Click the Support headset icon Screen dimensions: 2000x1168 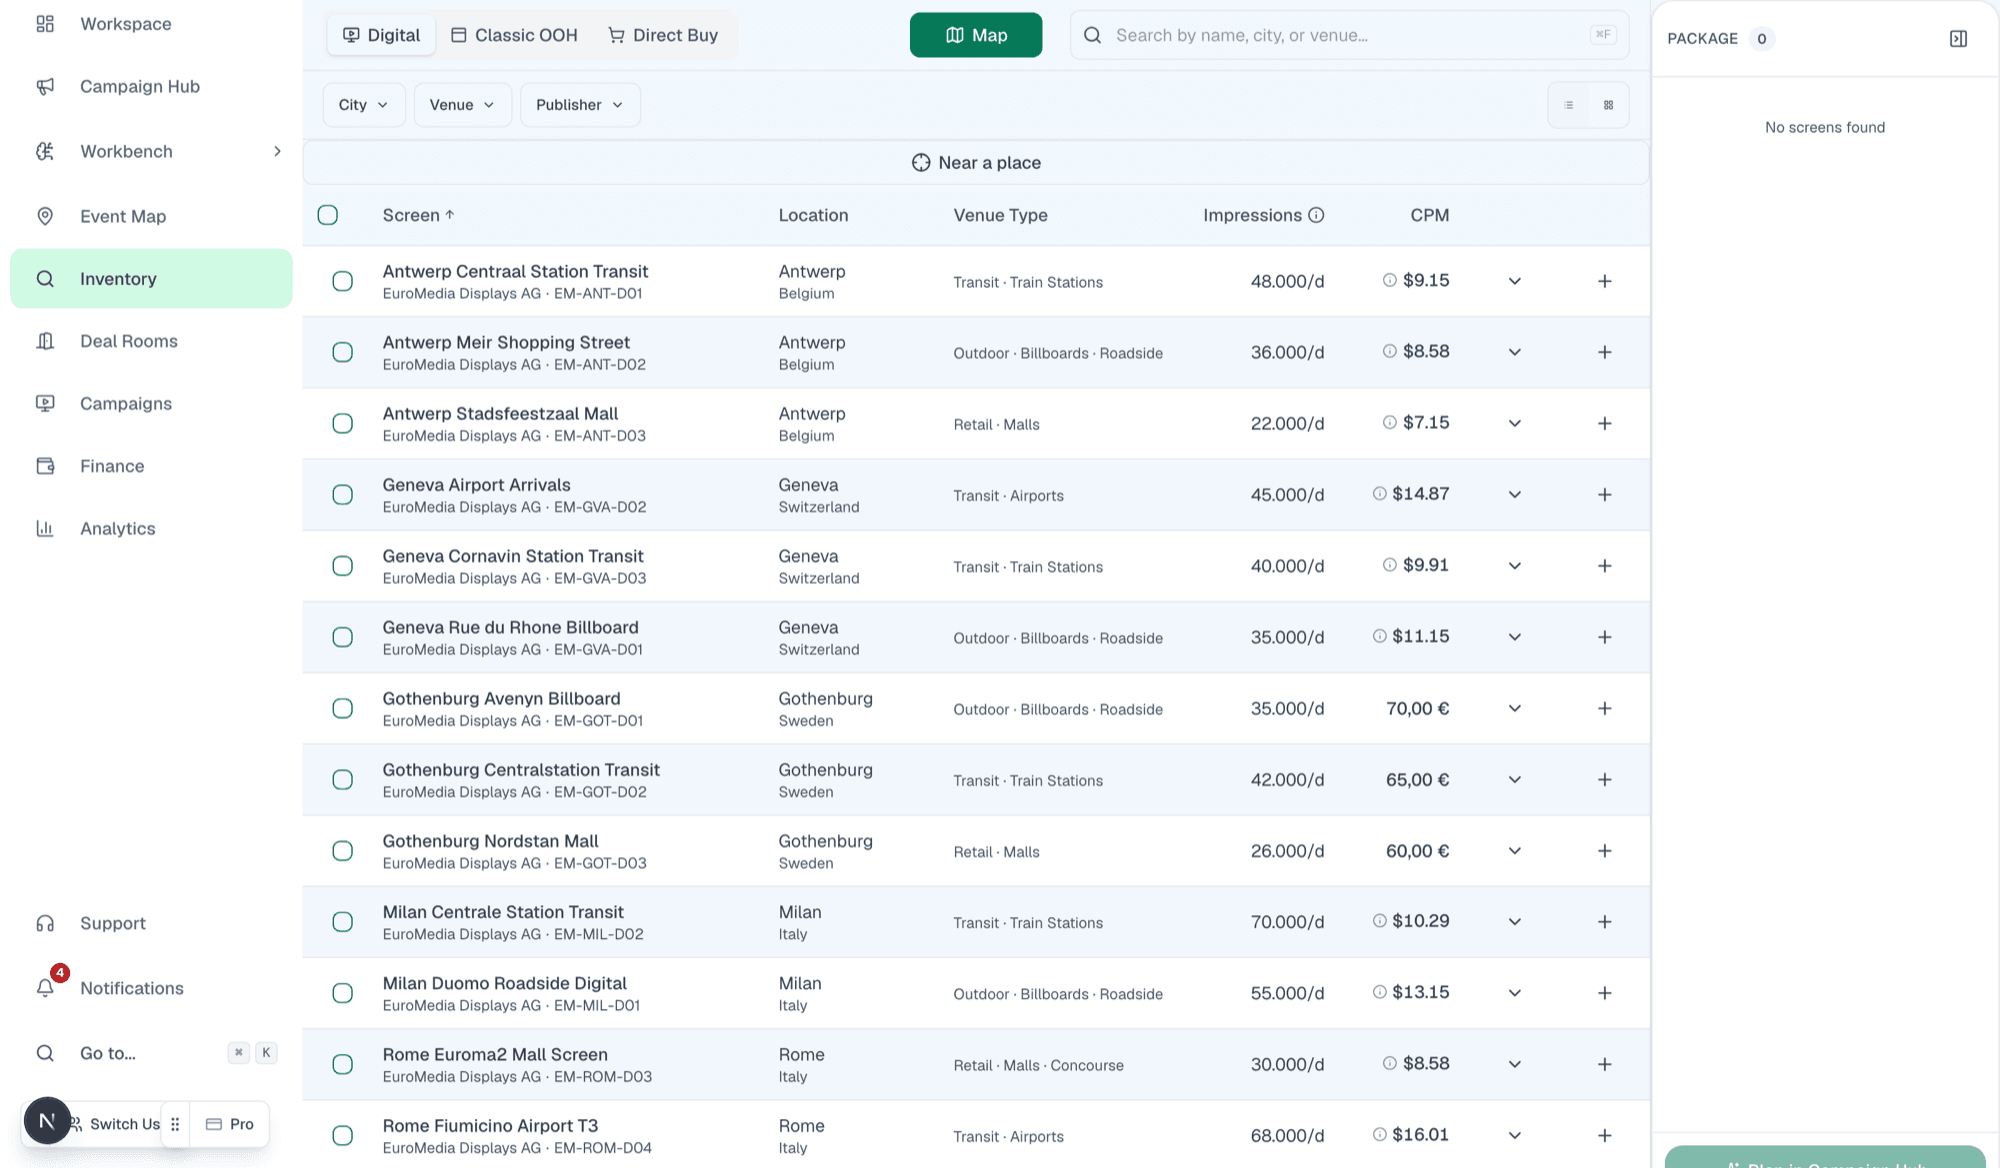[45, 923]
